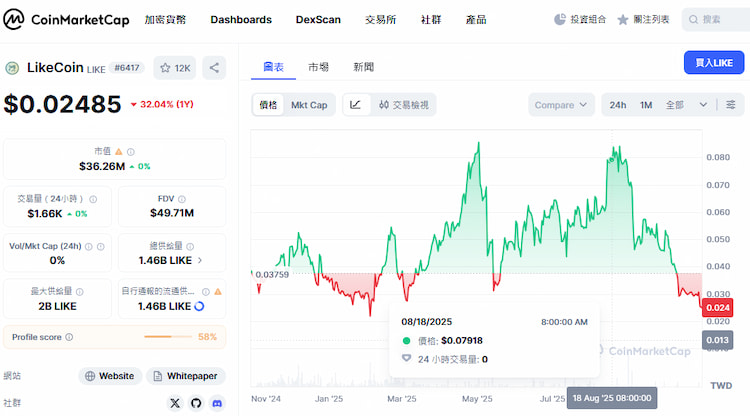Open the Whitepaper link
The image size is (750, 416).
point(186,376)
